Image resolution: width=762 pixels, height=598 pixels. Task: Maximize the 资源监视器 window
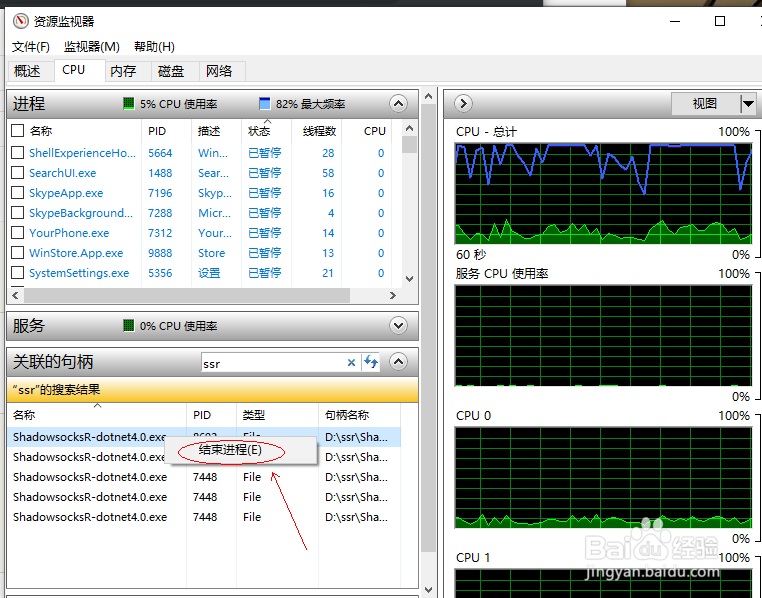720,21
